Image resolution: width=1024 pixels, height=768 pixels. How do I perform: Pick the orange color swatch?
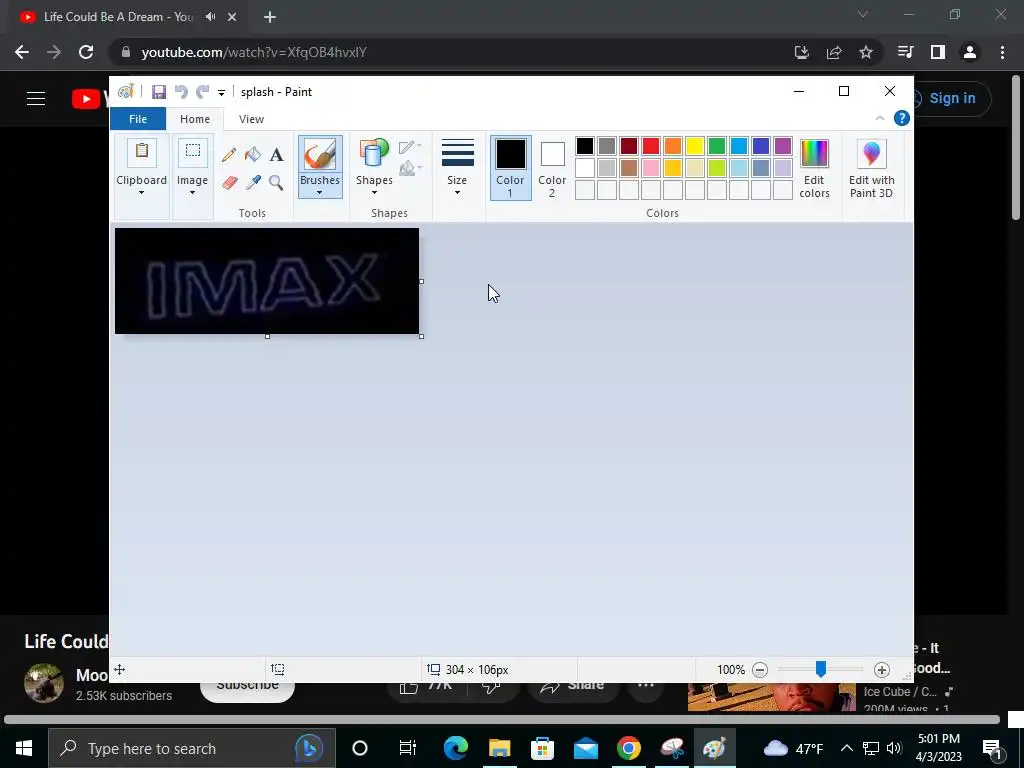[673, 146]
